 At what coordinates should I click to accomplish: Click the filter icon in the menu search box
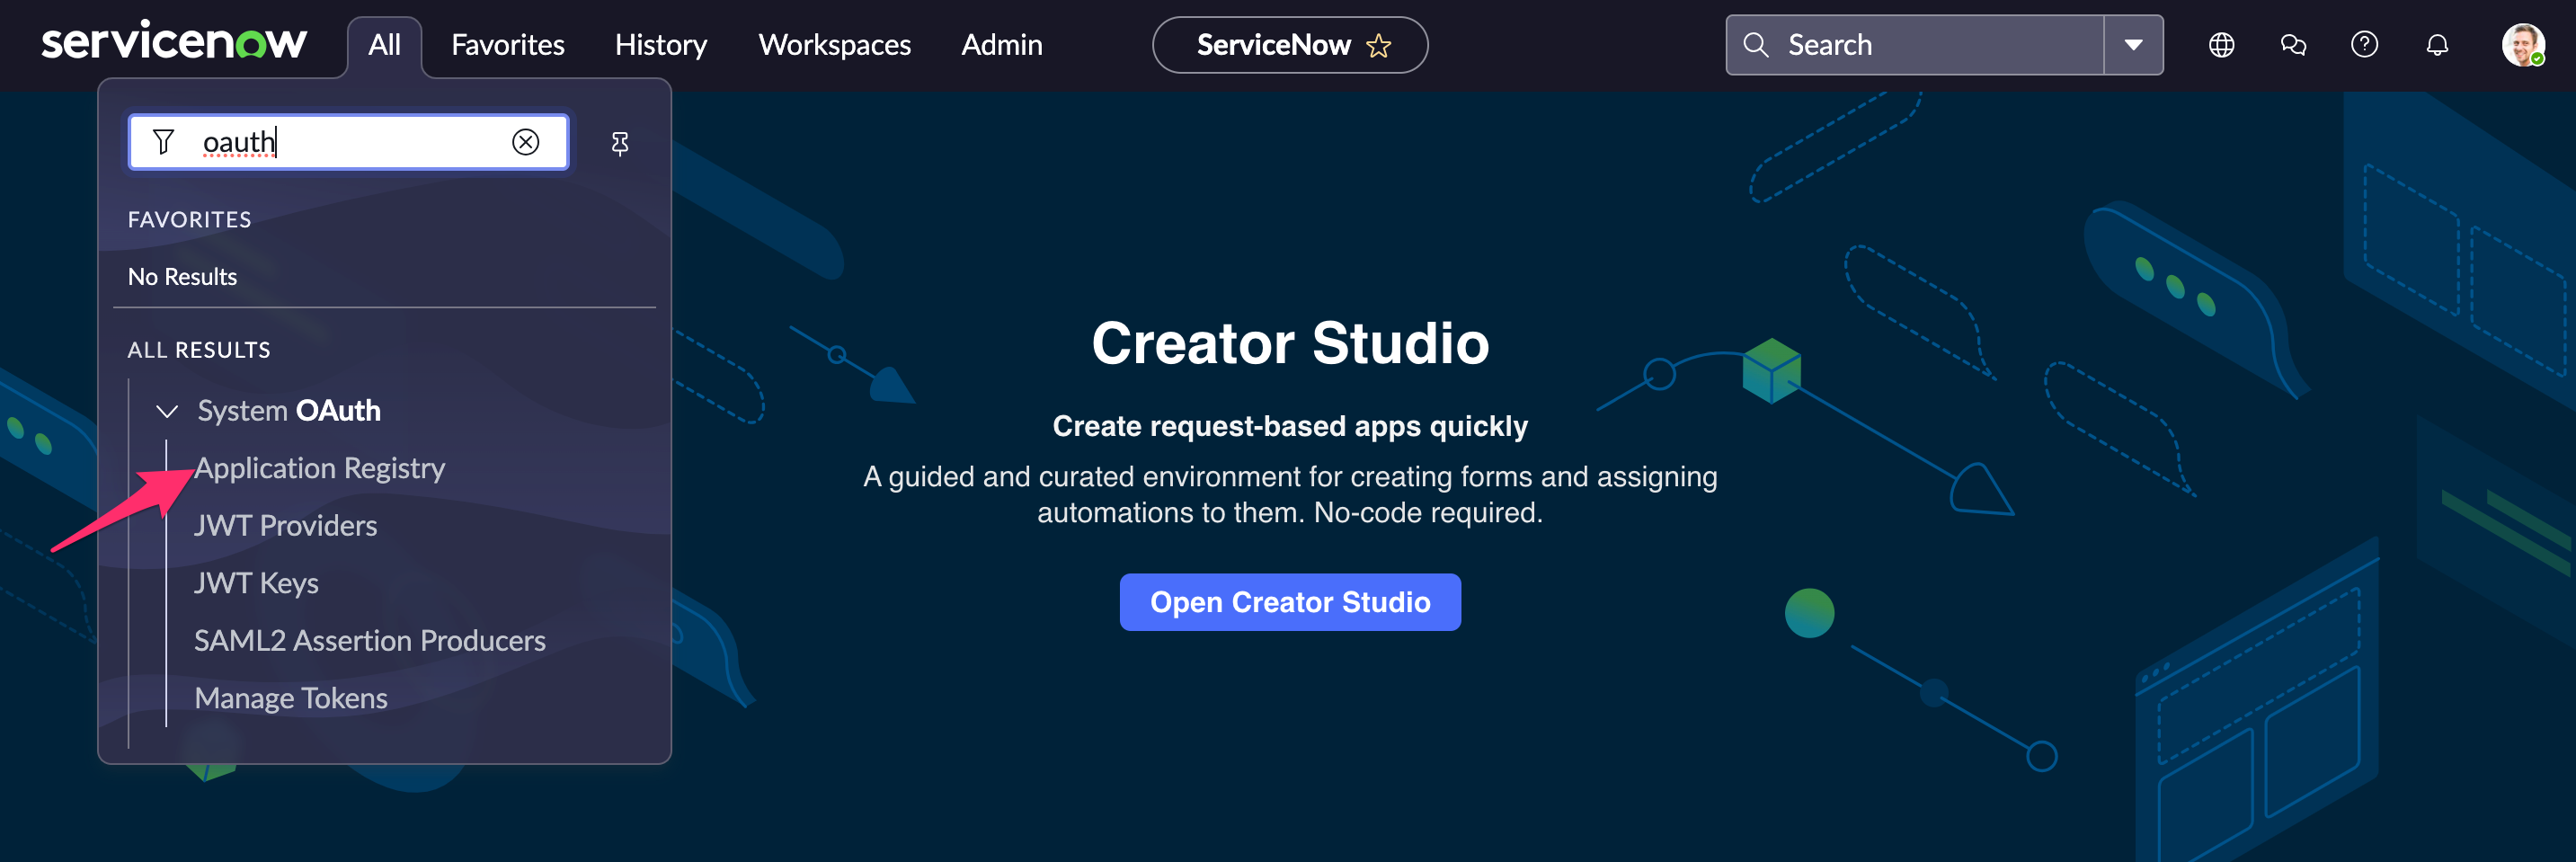click(165, 142)
